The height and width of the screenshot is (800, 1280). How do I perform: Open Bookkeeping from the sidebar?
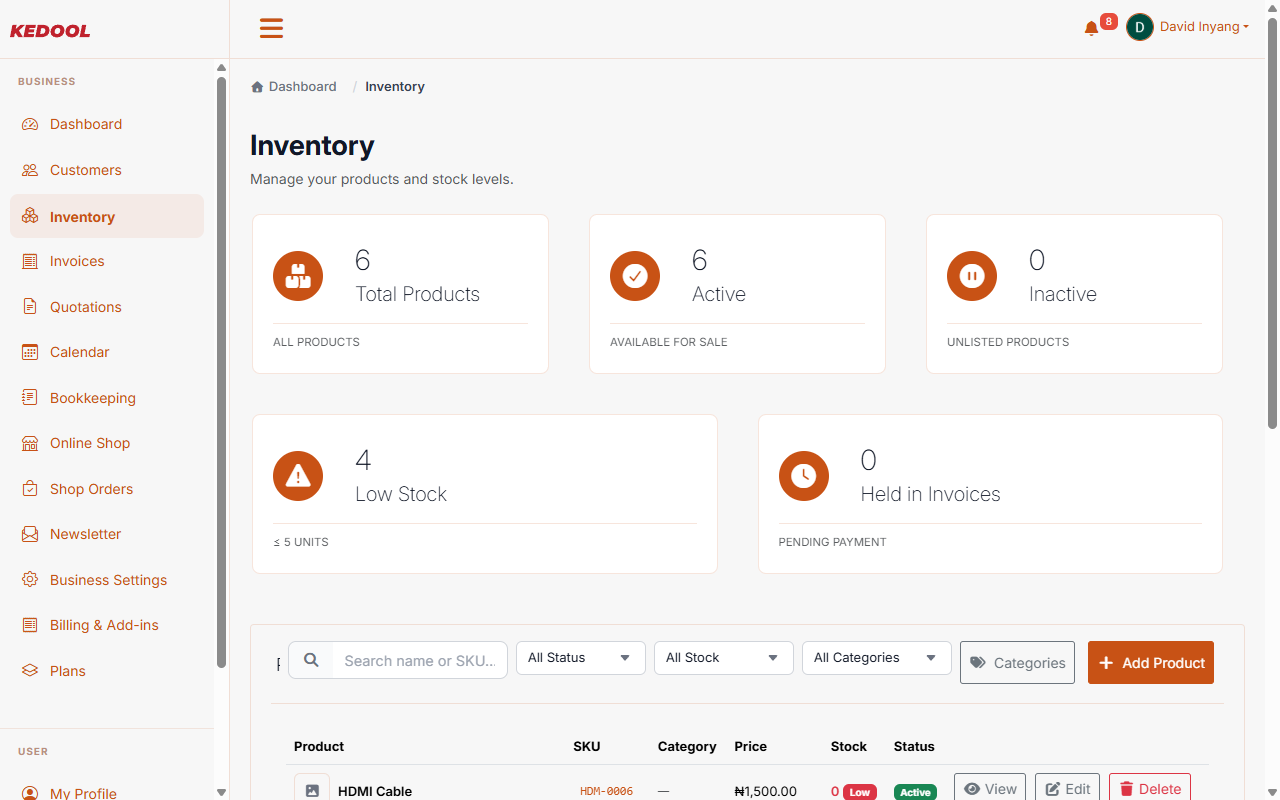(x=107, y=398)
